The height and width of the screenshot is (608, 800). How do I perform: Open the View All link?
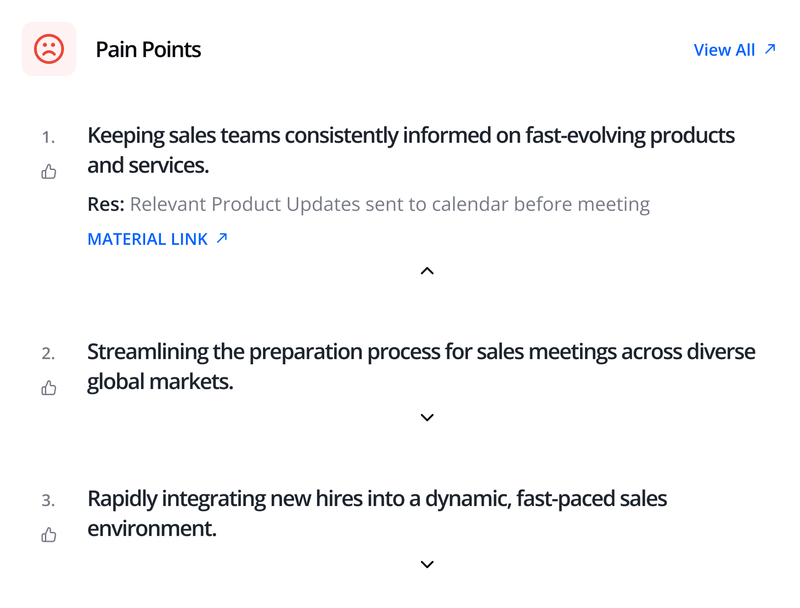point(724,50)
